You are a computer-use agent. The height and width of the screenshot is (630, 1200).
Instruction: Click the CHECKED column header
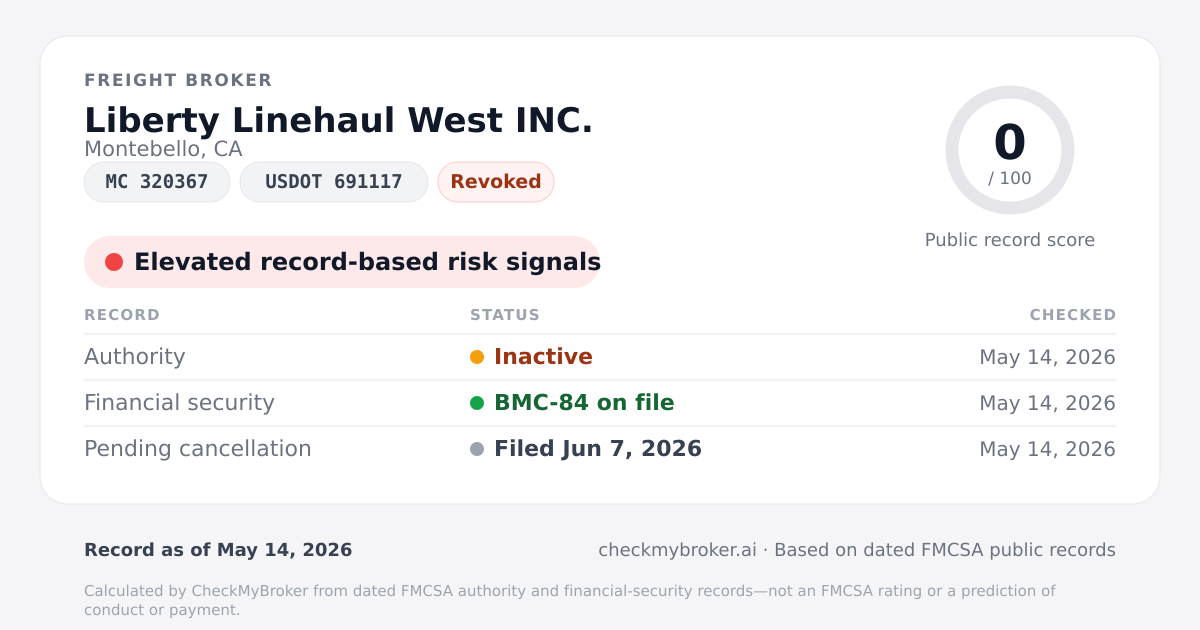click(x=1073, y=315)
